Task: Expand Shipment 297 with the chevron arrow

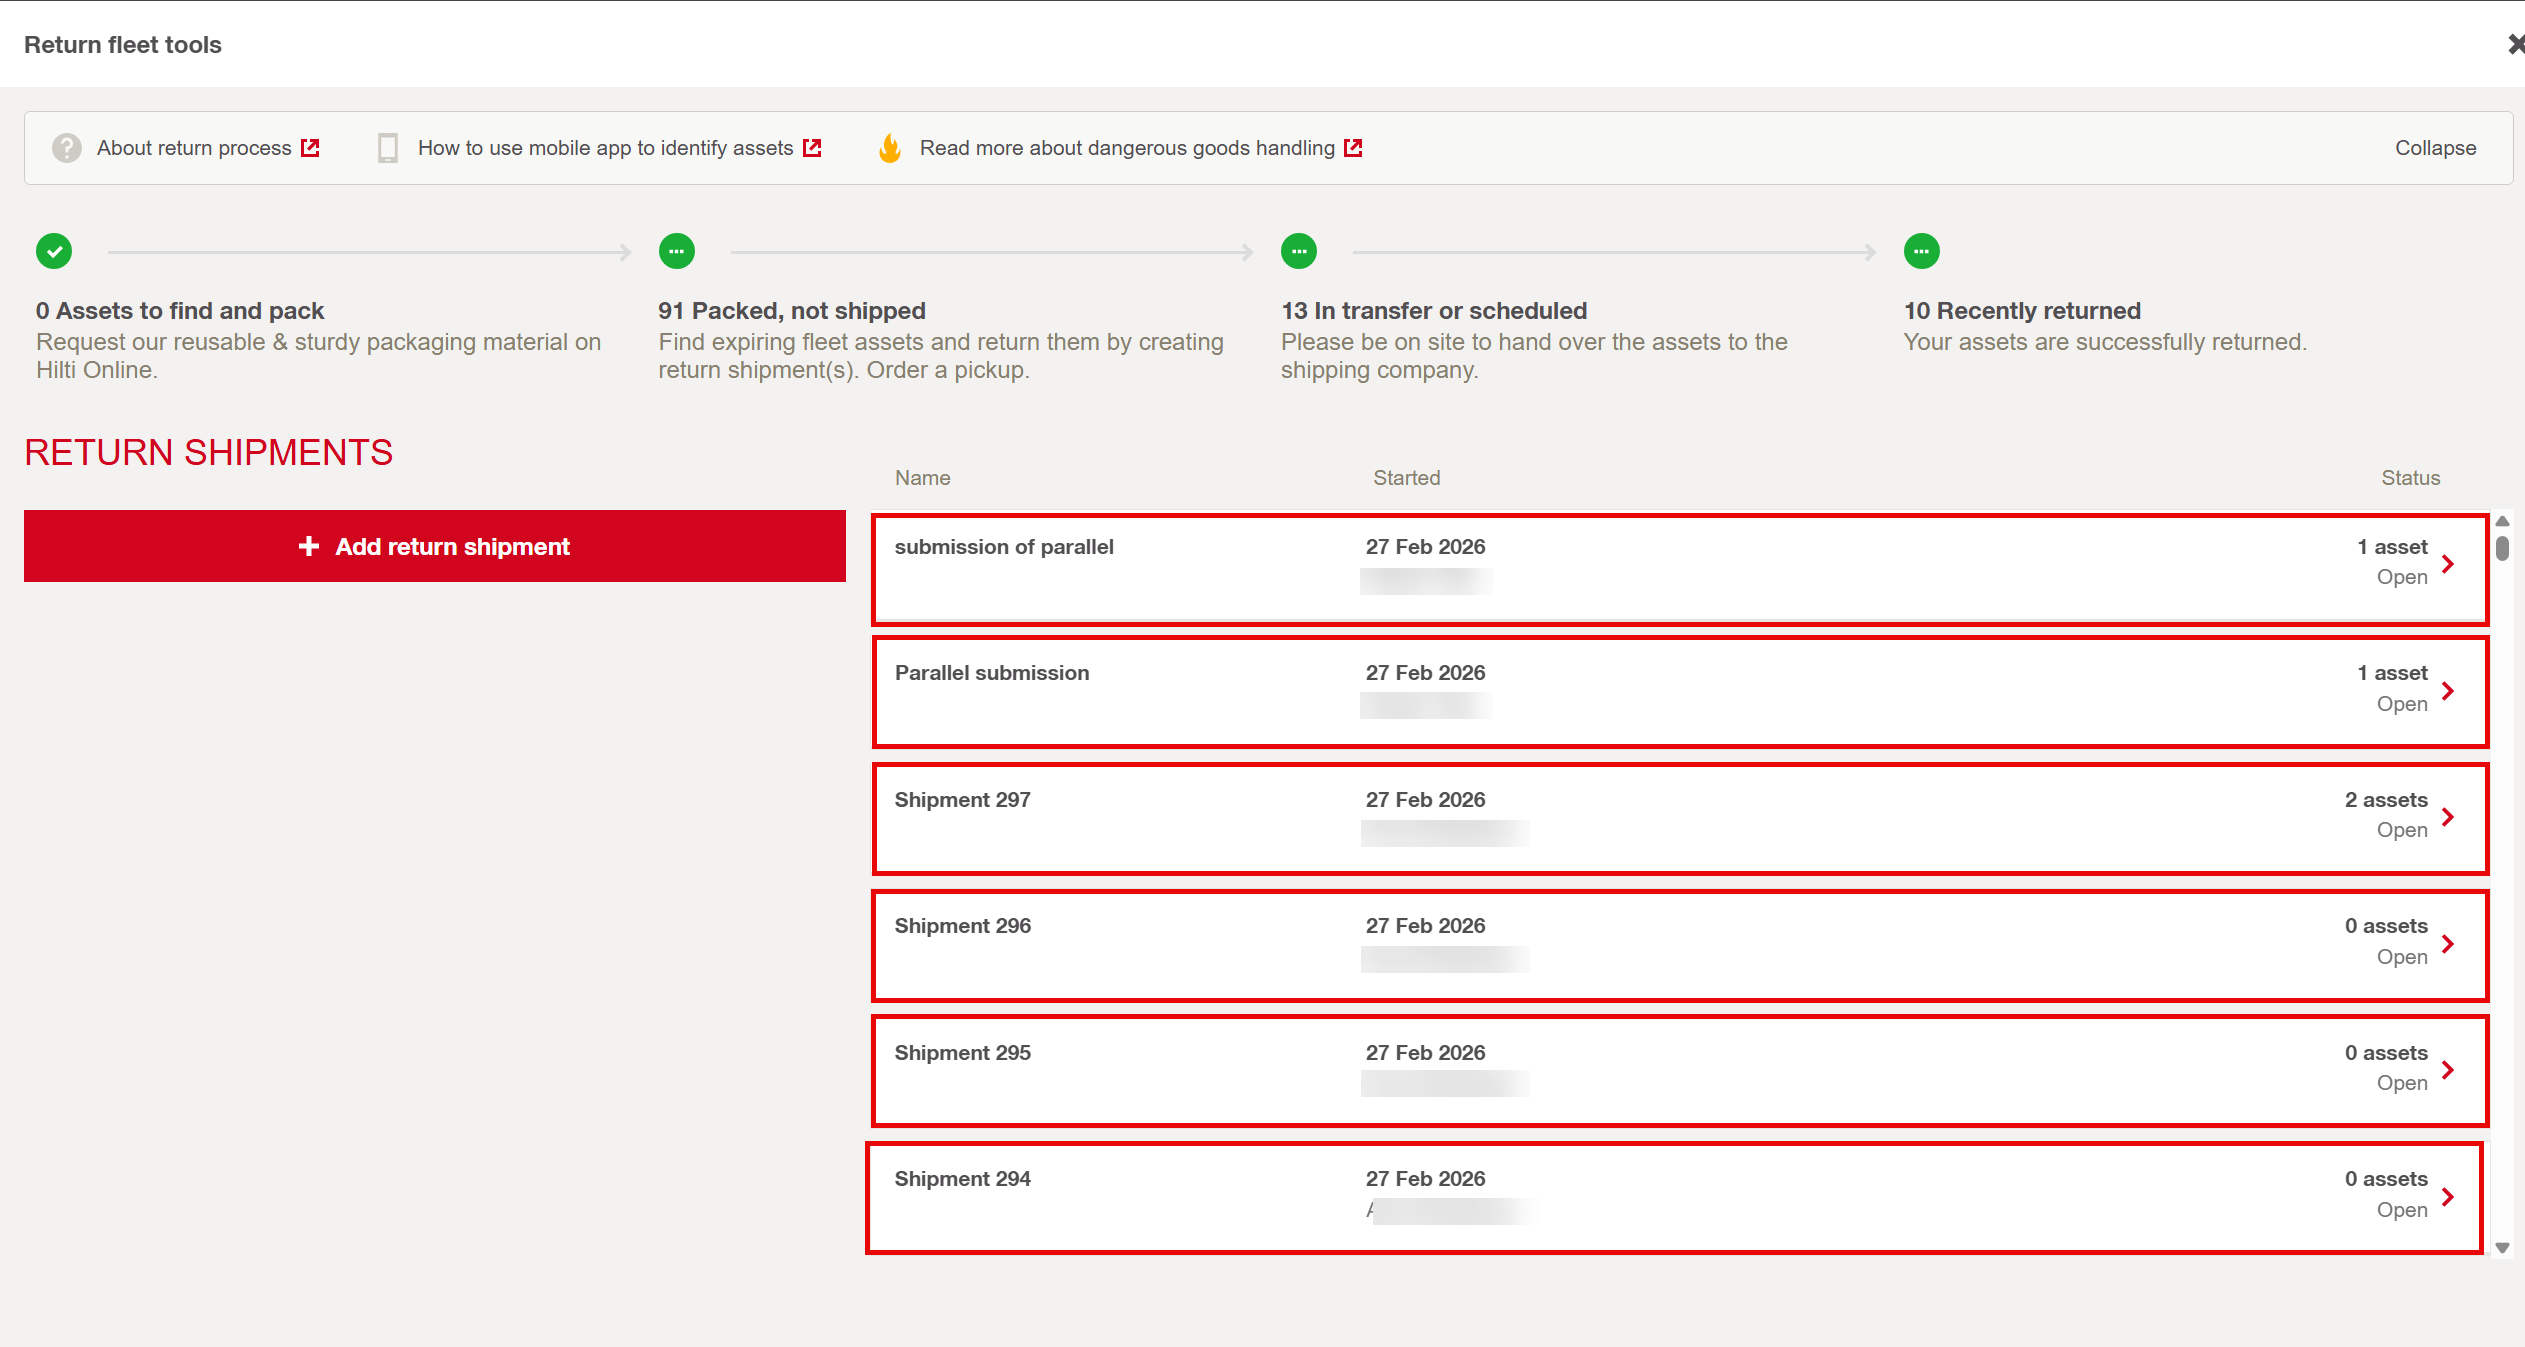Action: tap(2448, 817)
